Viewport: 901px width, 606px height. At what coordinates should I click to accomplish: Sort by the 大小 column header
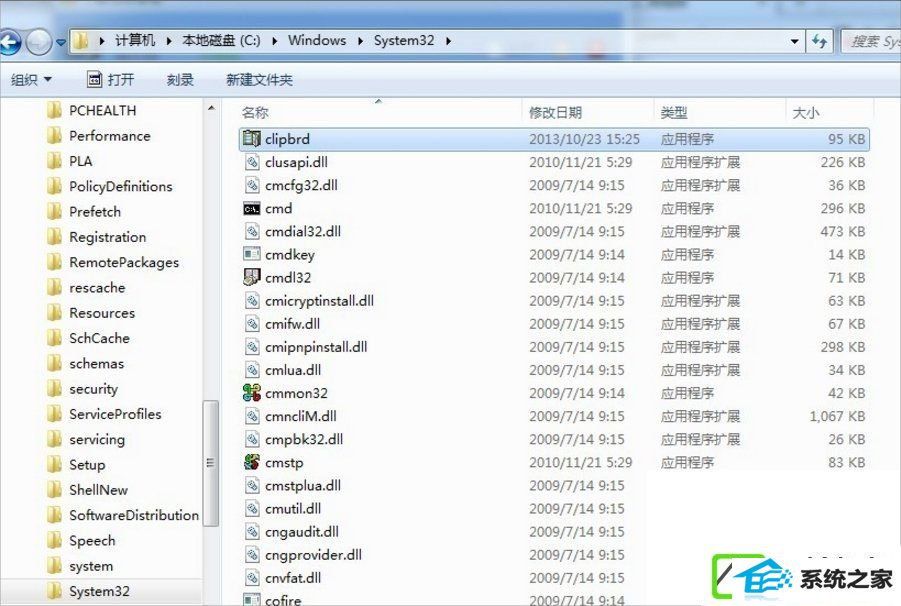click(806, 113)
